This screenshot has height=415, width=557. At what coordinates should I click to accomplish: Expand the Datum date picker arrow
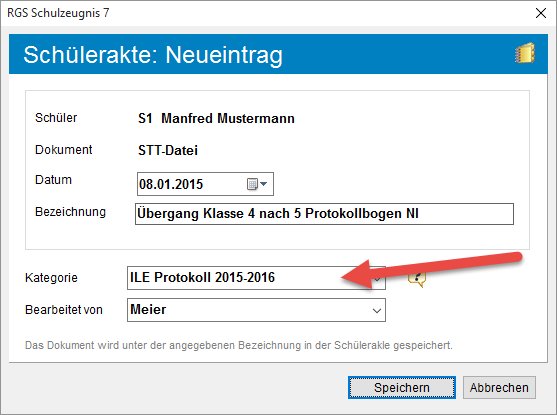[x=264, y=184]
